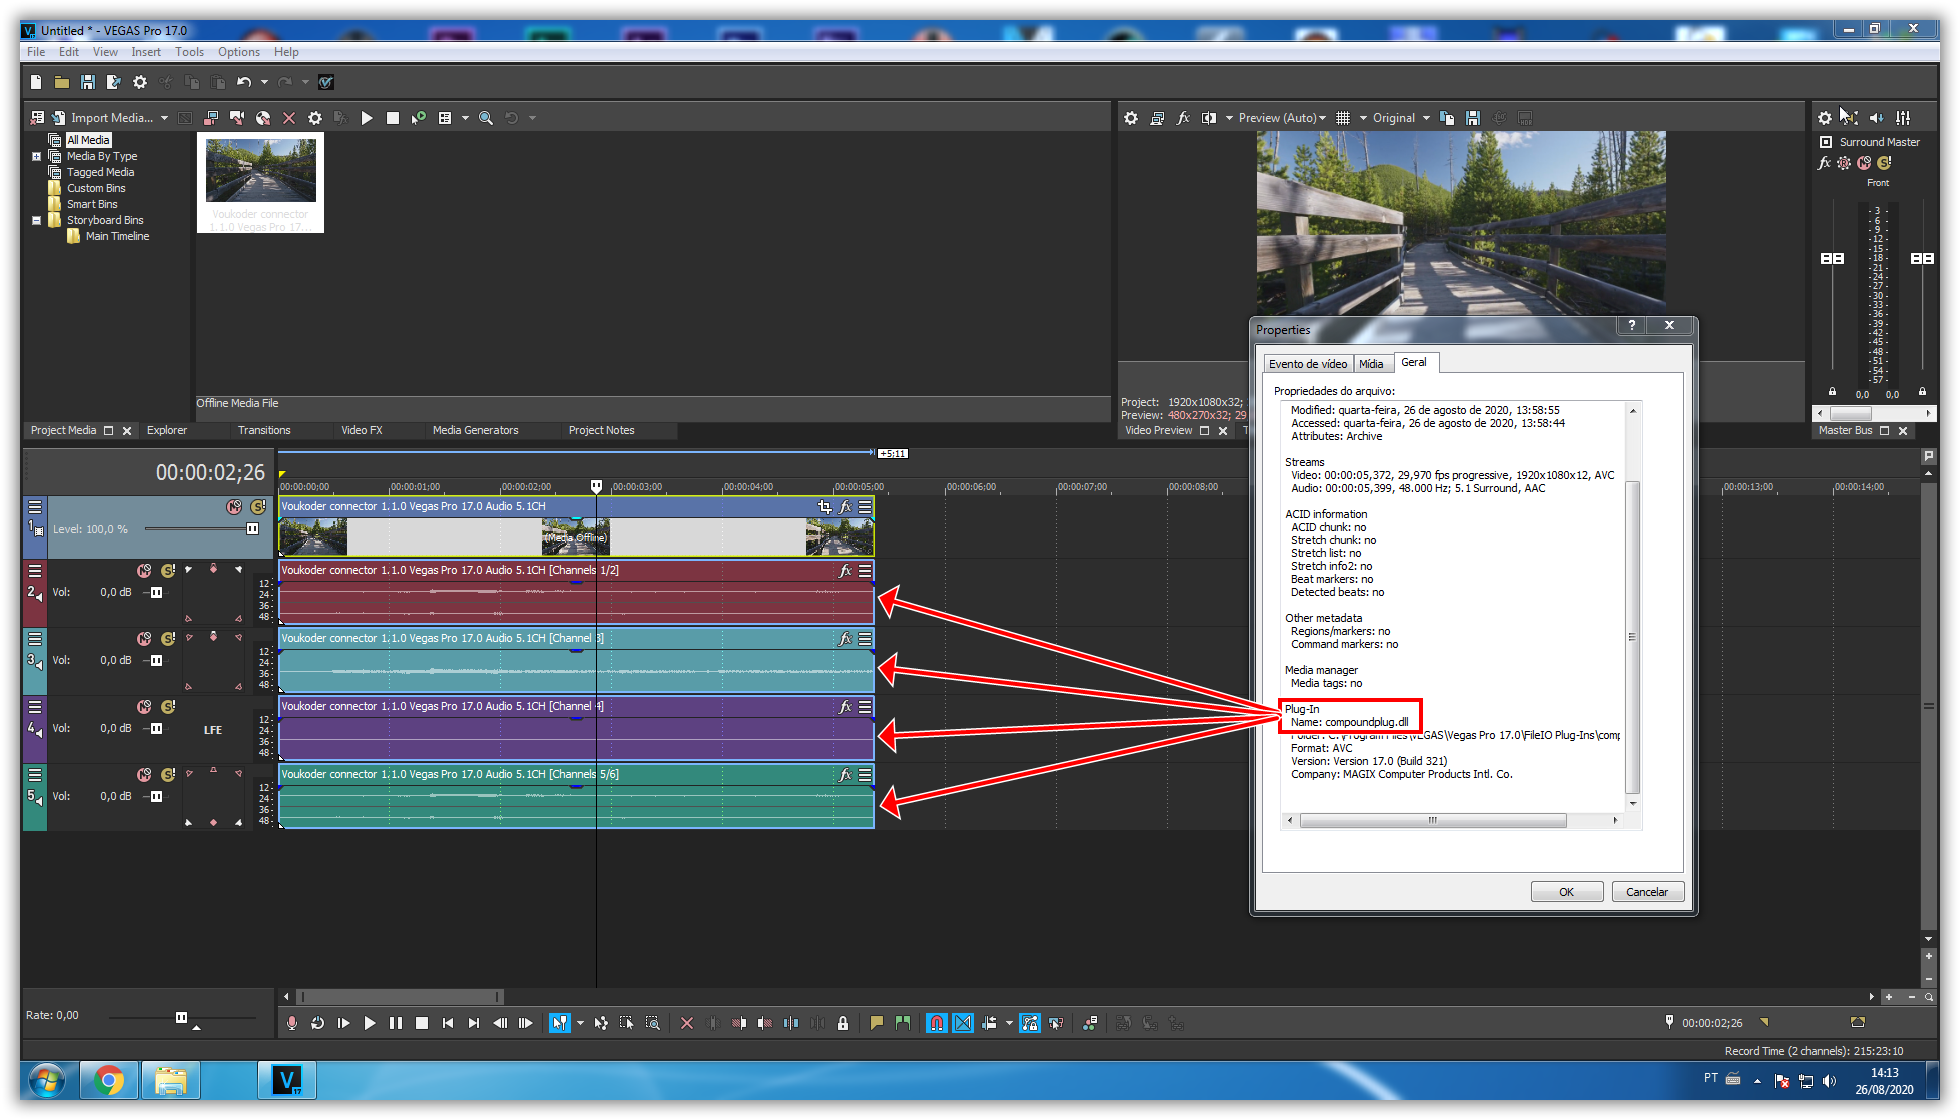The width and height of the screenshot is (1960, 1120).
Task: Enable snapping magnet icon
Action: [x=936, y=1023]
